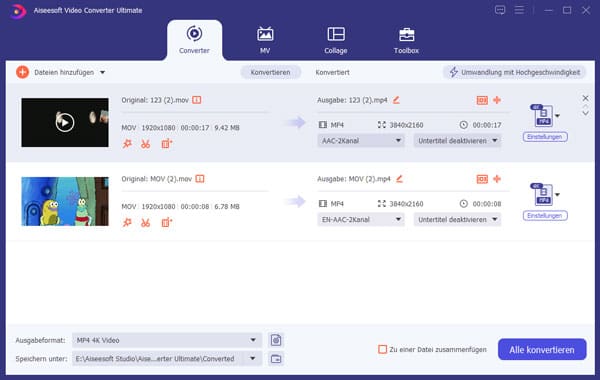Open the hamburger menu in title bar
Image resolution: width=600 pixels, height=380 pixels.
pos(519,10)
